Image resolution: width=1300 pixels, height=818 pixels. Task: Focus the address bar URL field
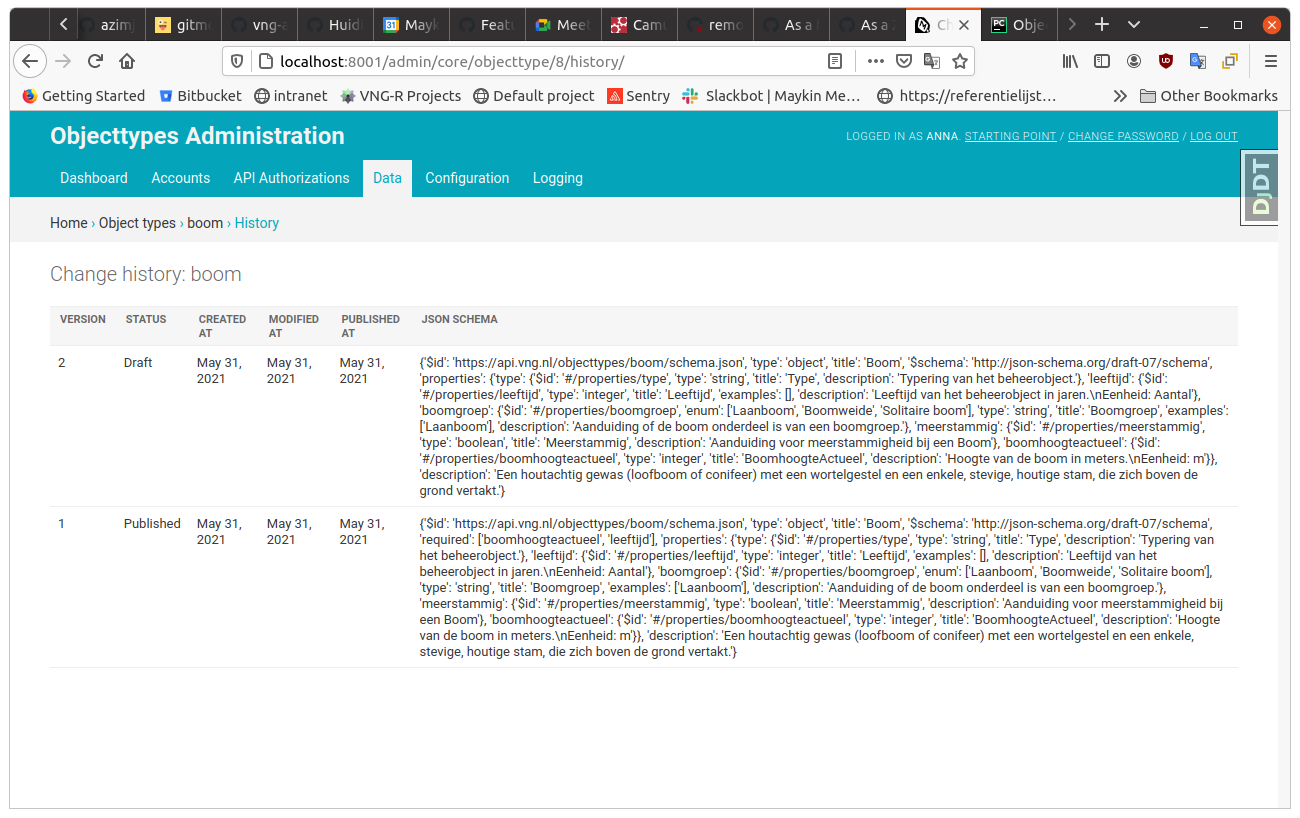point(540,61)
